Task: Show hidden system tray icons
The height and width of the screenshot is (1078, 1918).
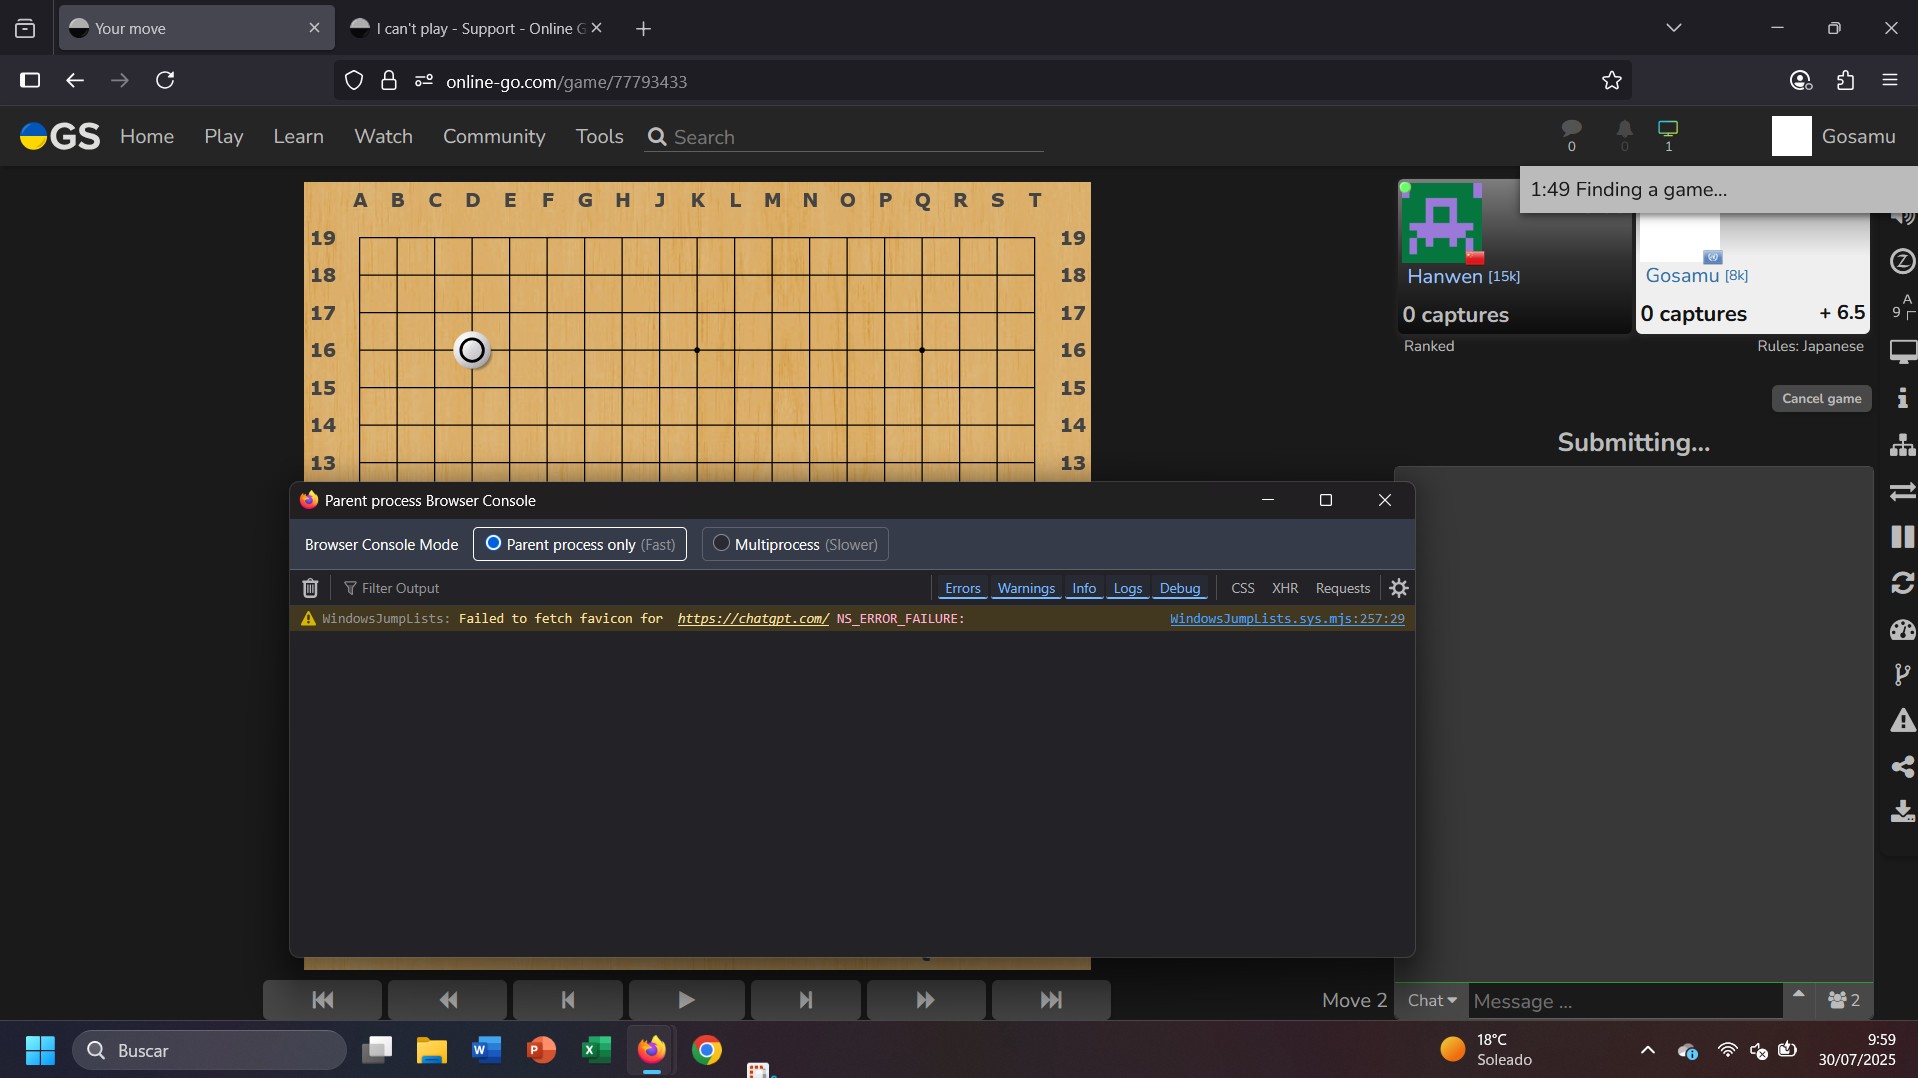Action: tap(1648, 1050)
